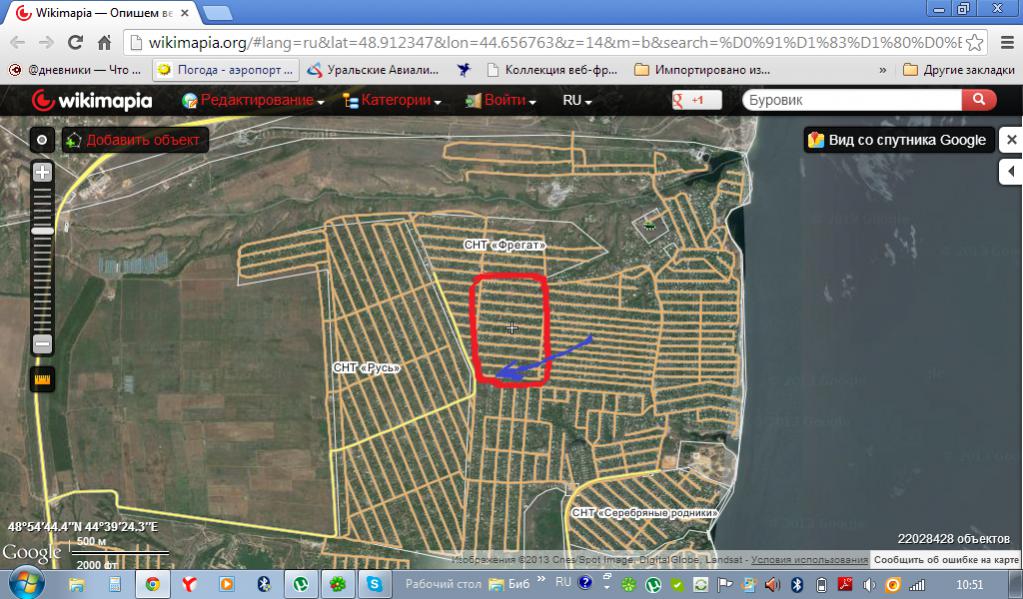The image size is (1023, 599).
Task: Reload the page in Chrome
Action: tap(75, 42)
